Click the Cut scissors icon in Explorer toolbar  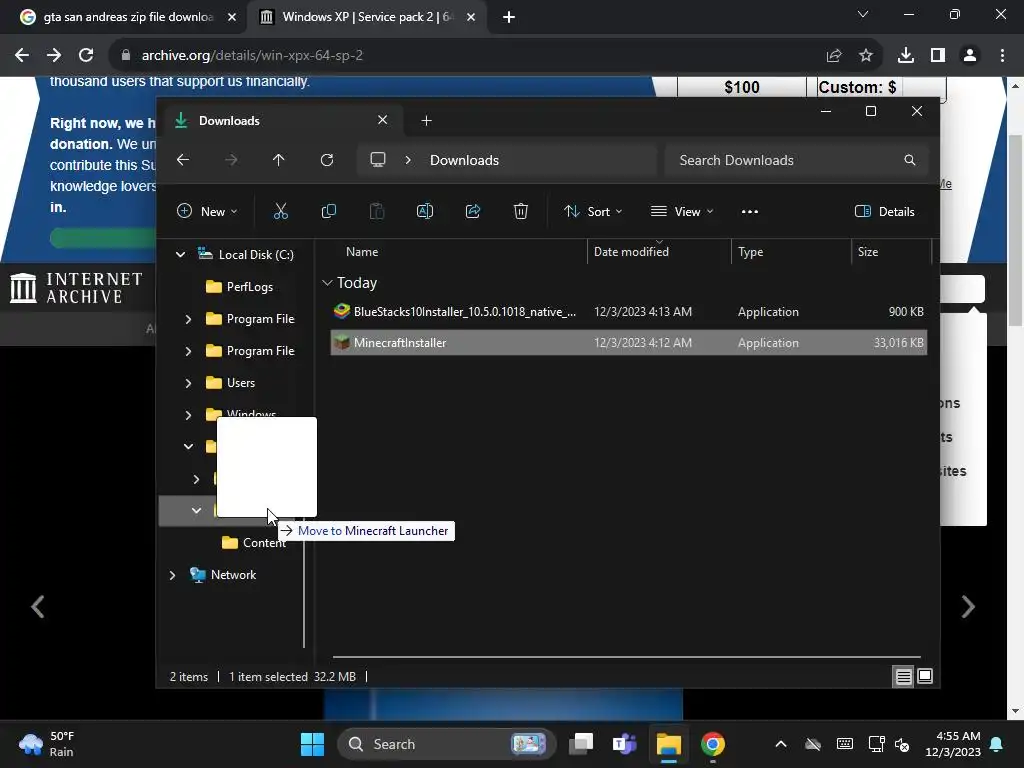[280, 212]
